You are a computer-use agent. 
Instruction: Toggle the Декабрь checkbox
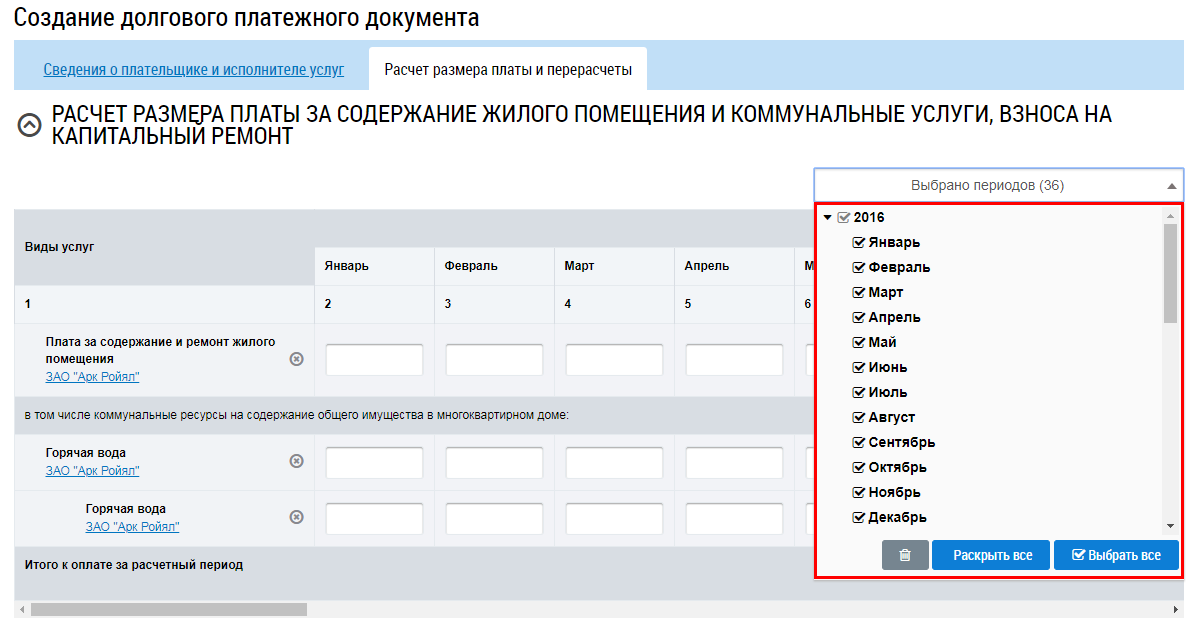tap(858, 517)
